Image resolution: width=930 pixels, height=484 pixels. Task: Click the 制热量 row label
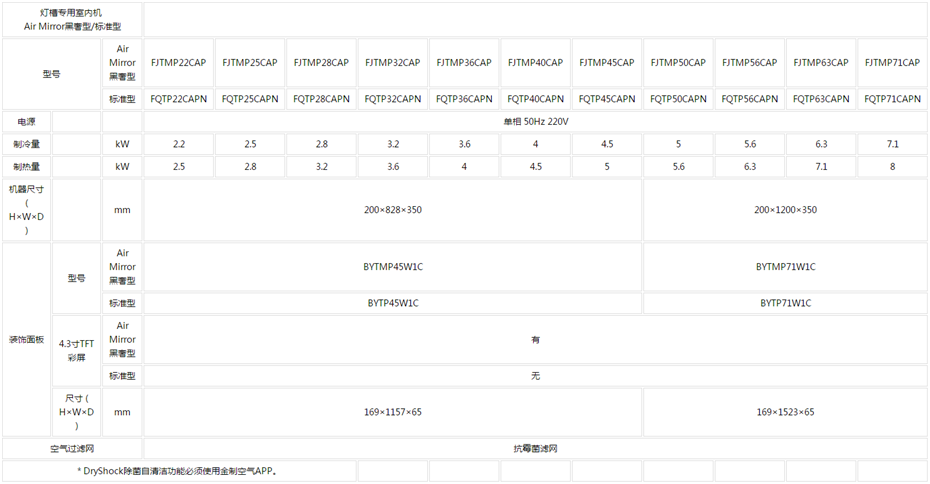click(27, 167)
